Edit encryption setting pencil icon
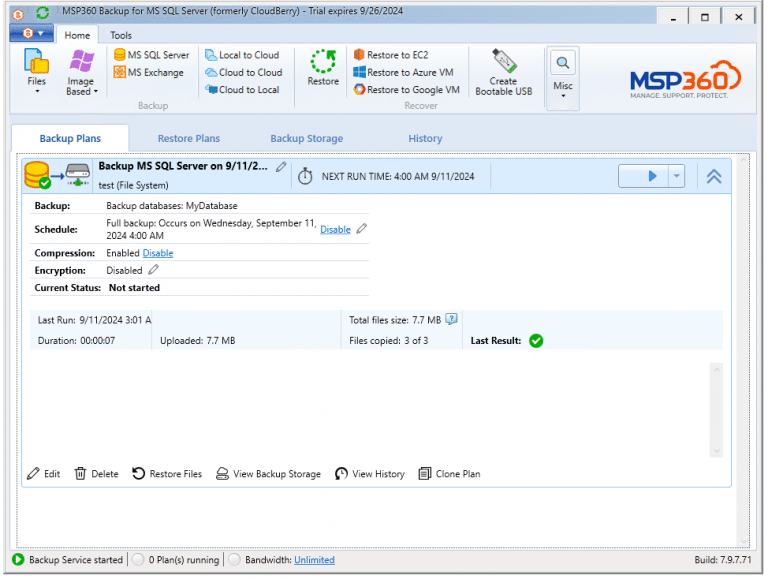 (x=153, y=269)
